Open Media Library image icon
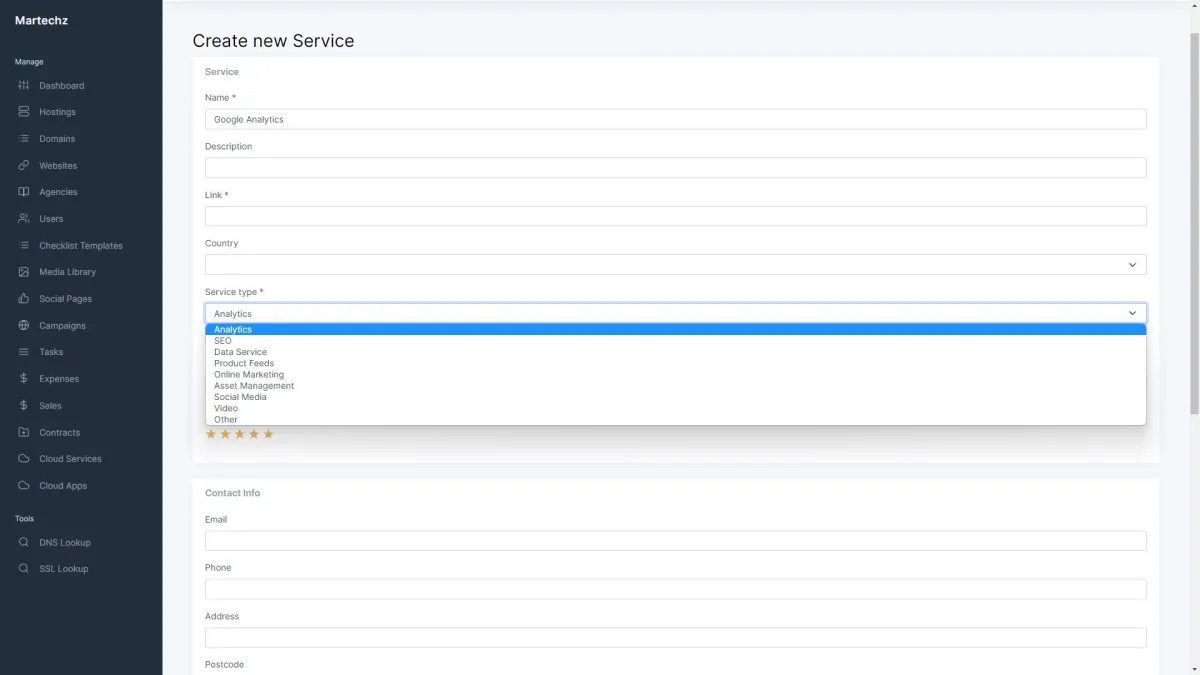 click(24, 272)
